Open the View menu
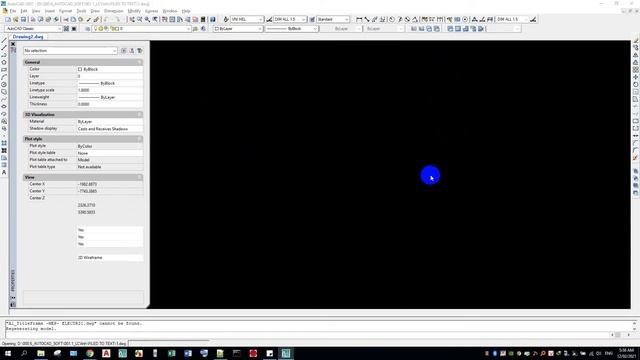 pyautogui.click(x=36, y=11)
